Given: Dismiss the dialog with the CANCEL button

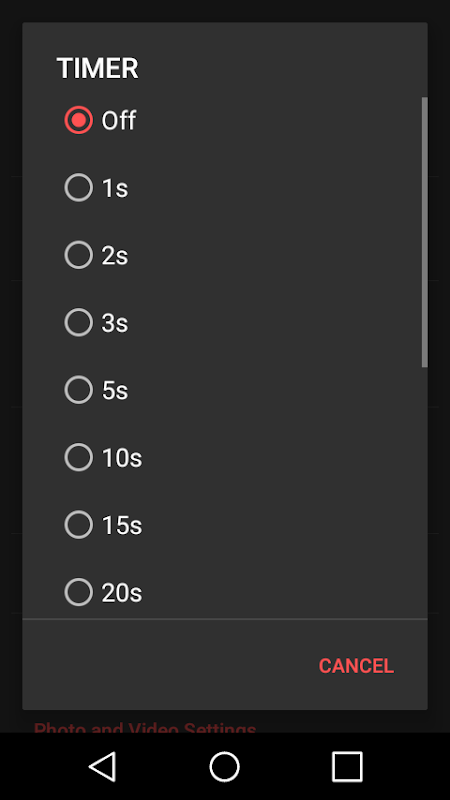Looking at the screenshot, I should [356, 666].
